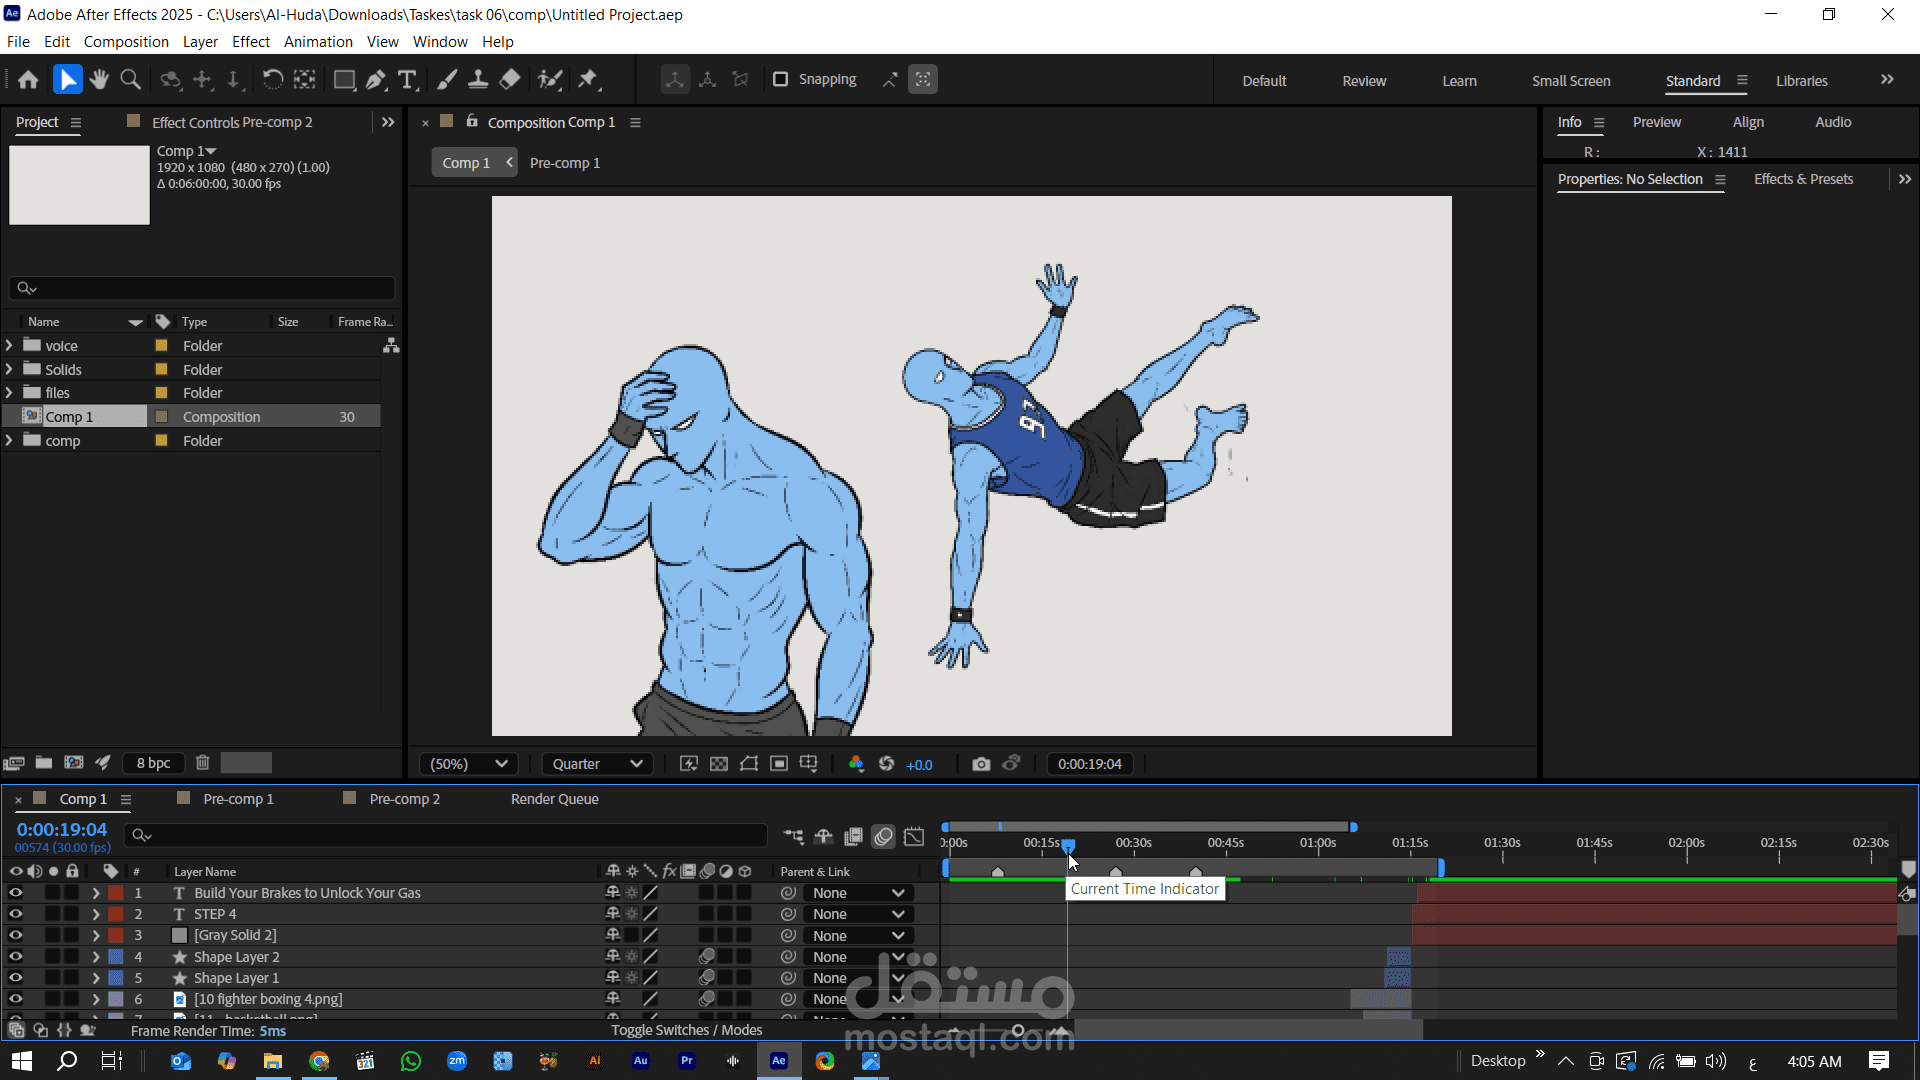1920x1080 pixels.
Task: Open Google Chrome from the taskbar
Action: point(319,1061)
